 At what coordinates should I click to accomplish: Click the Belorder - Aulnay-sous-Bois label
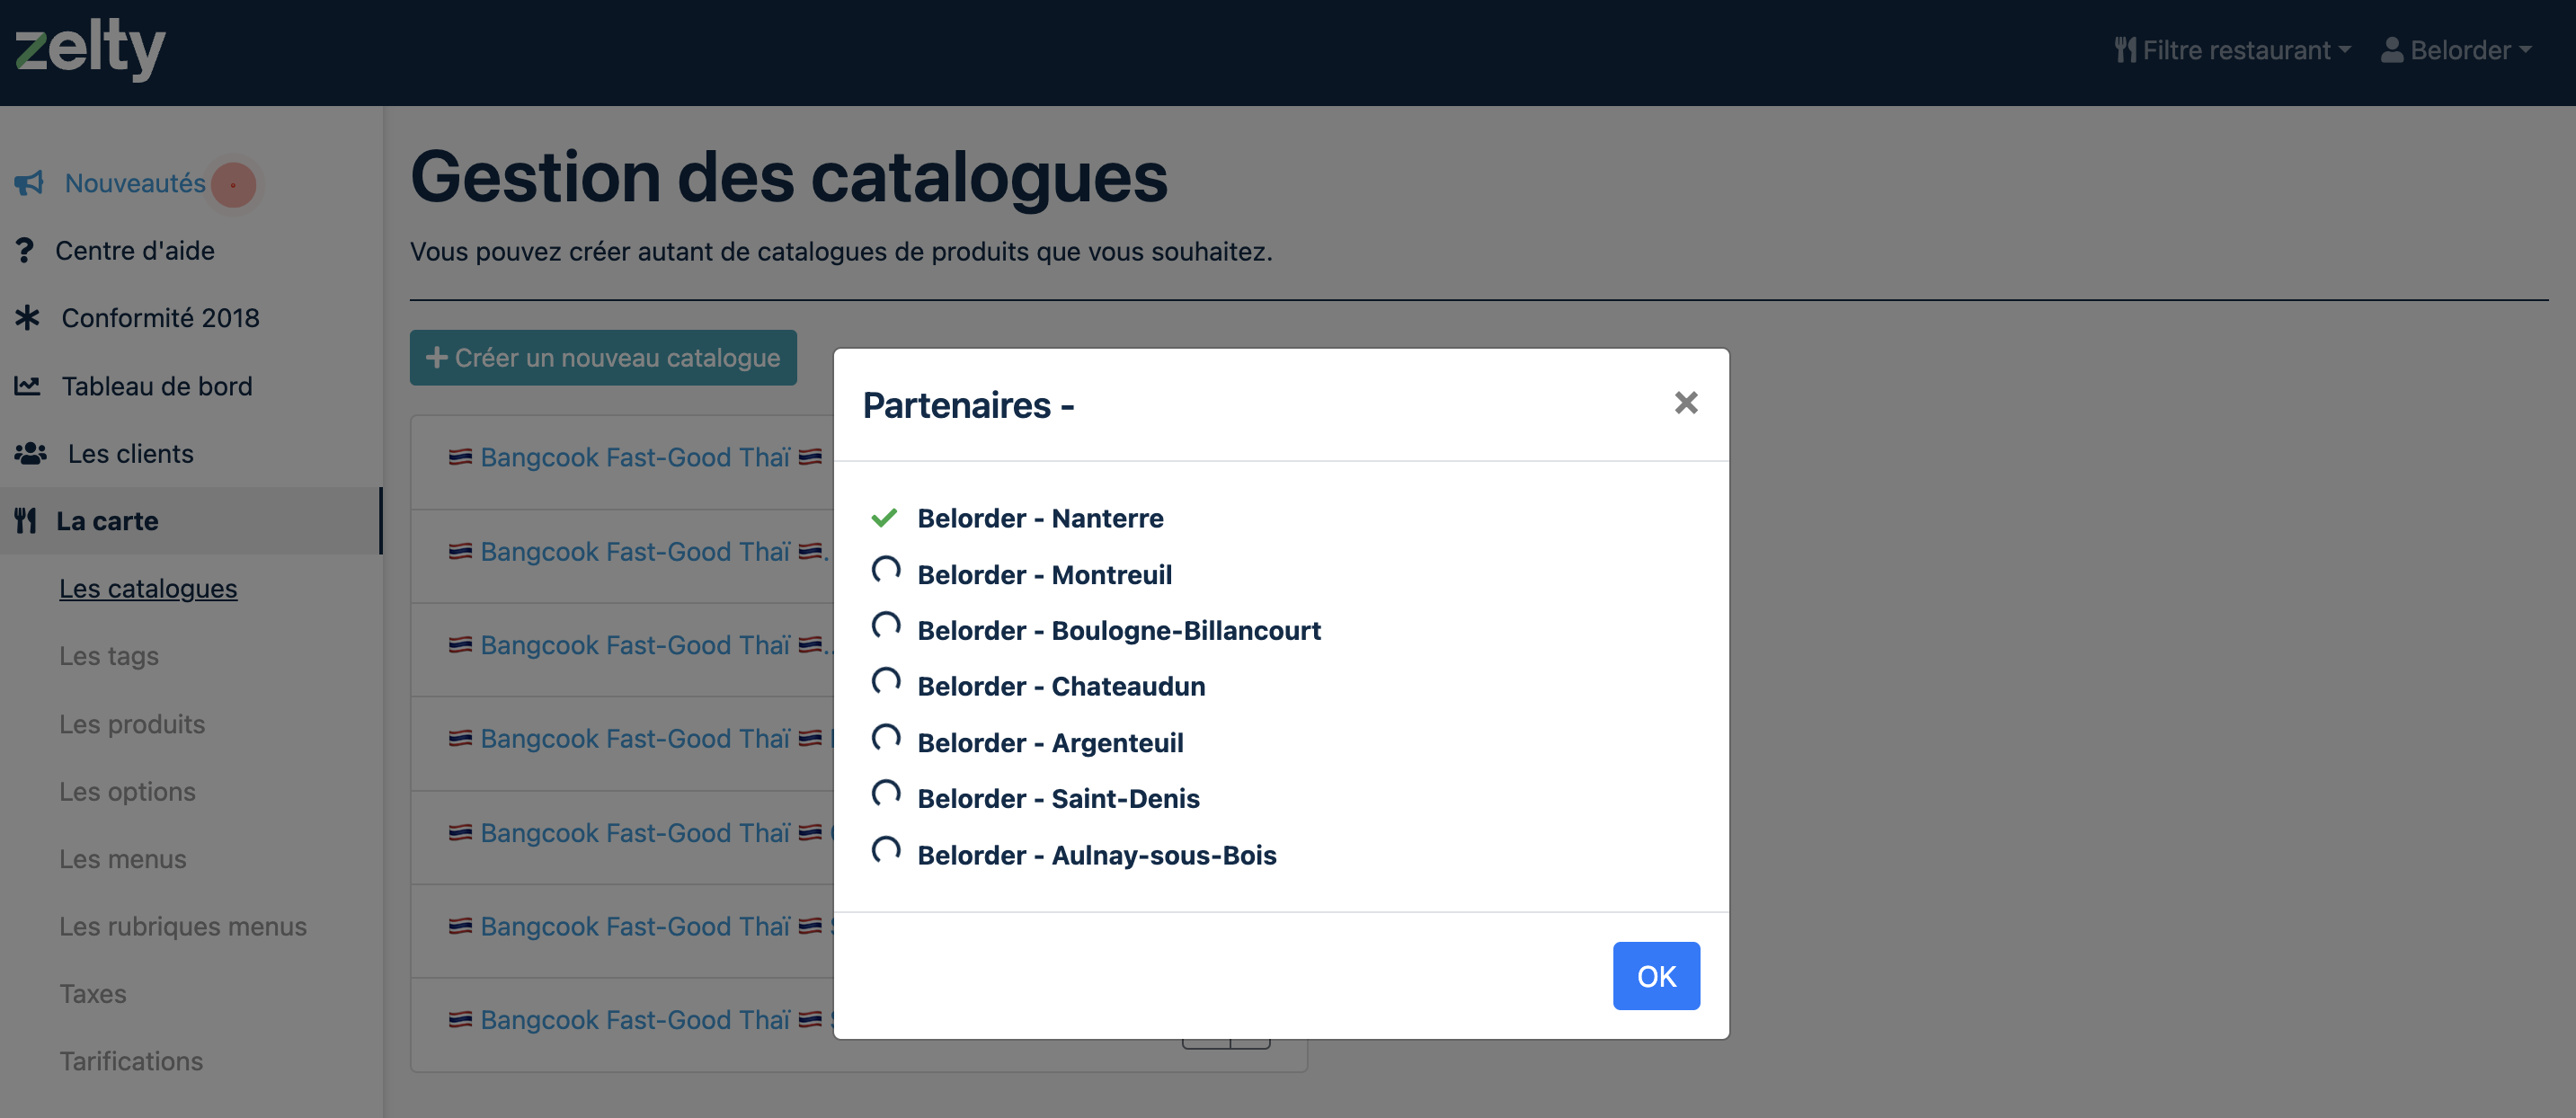point(1097,855)
